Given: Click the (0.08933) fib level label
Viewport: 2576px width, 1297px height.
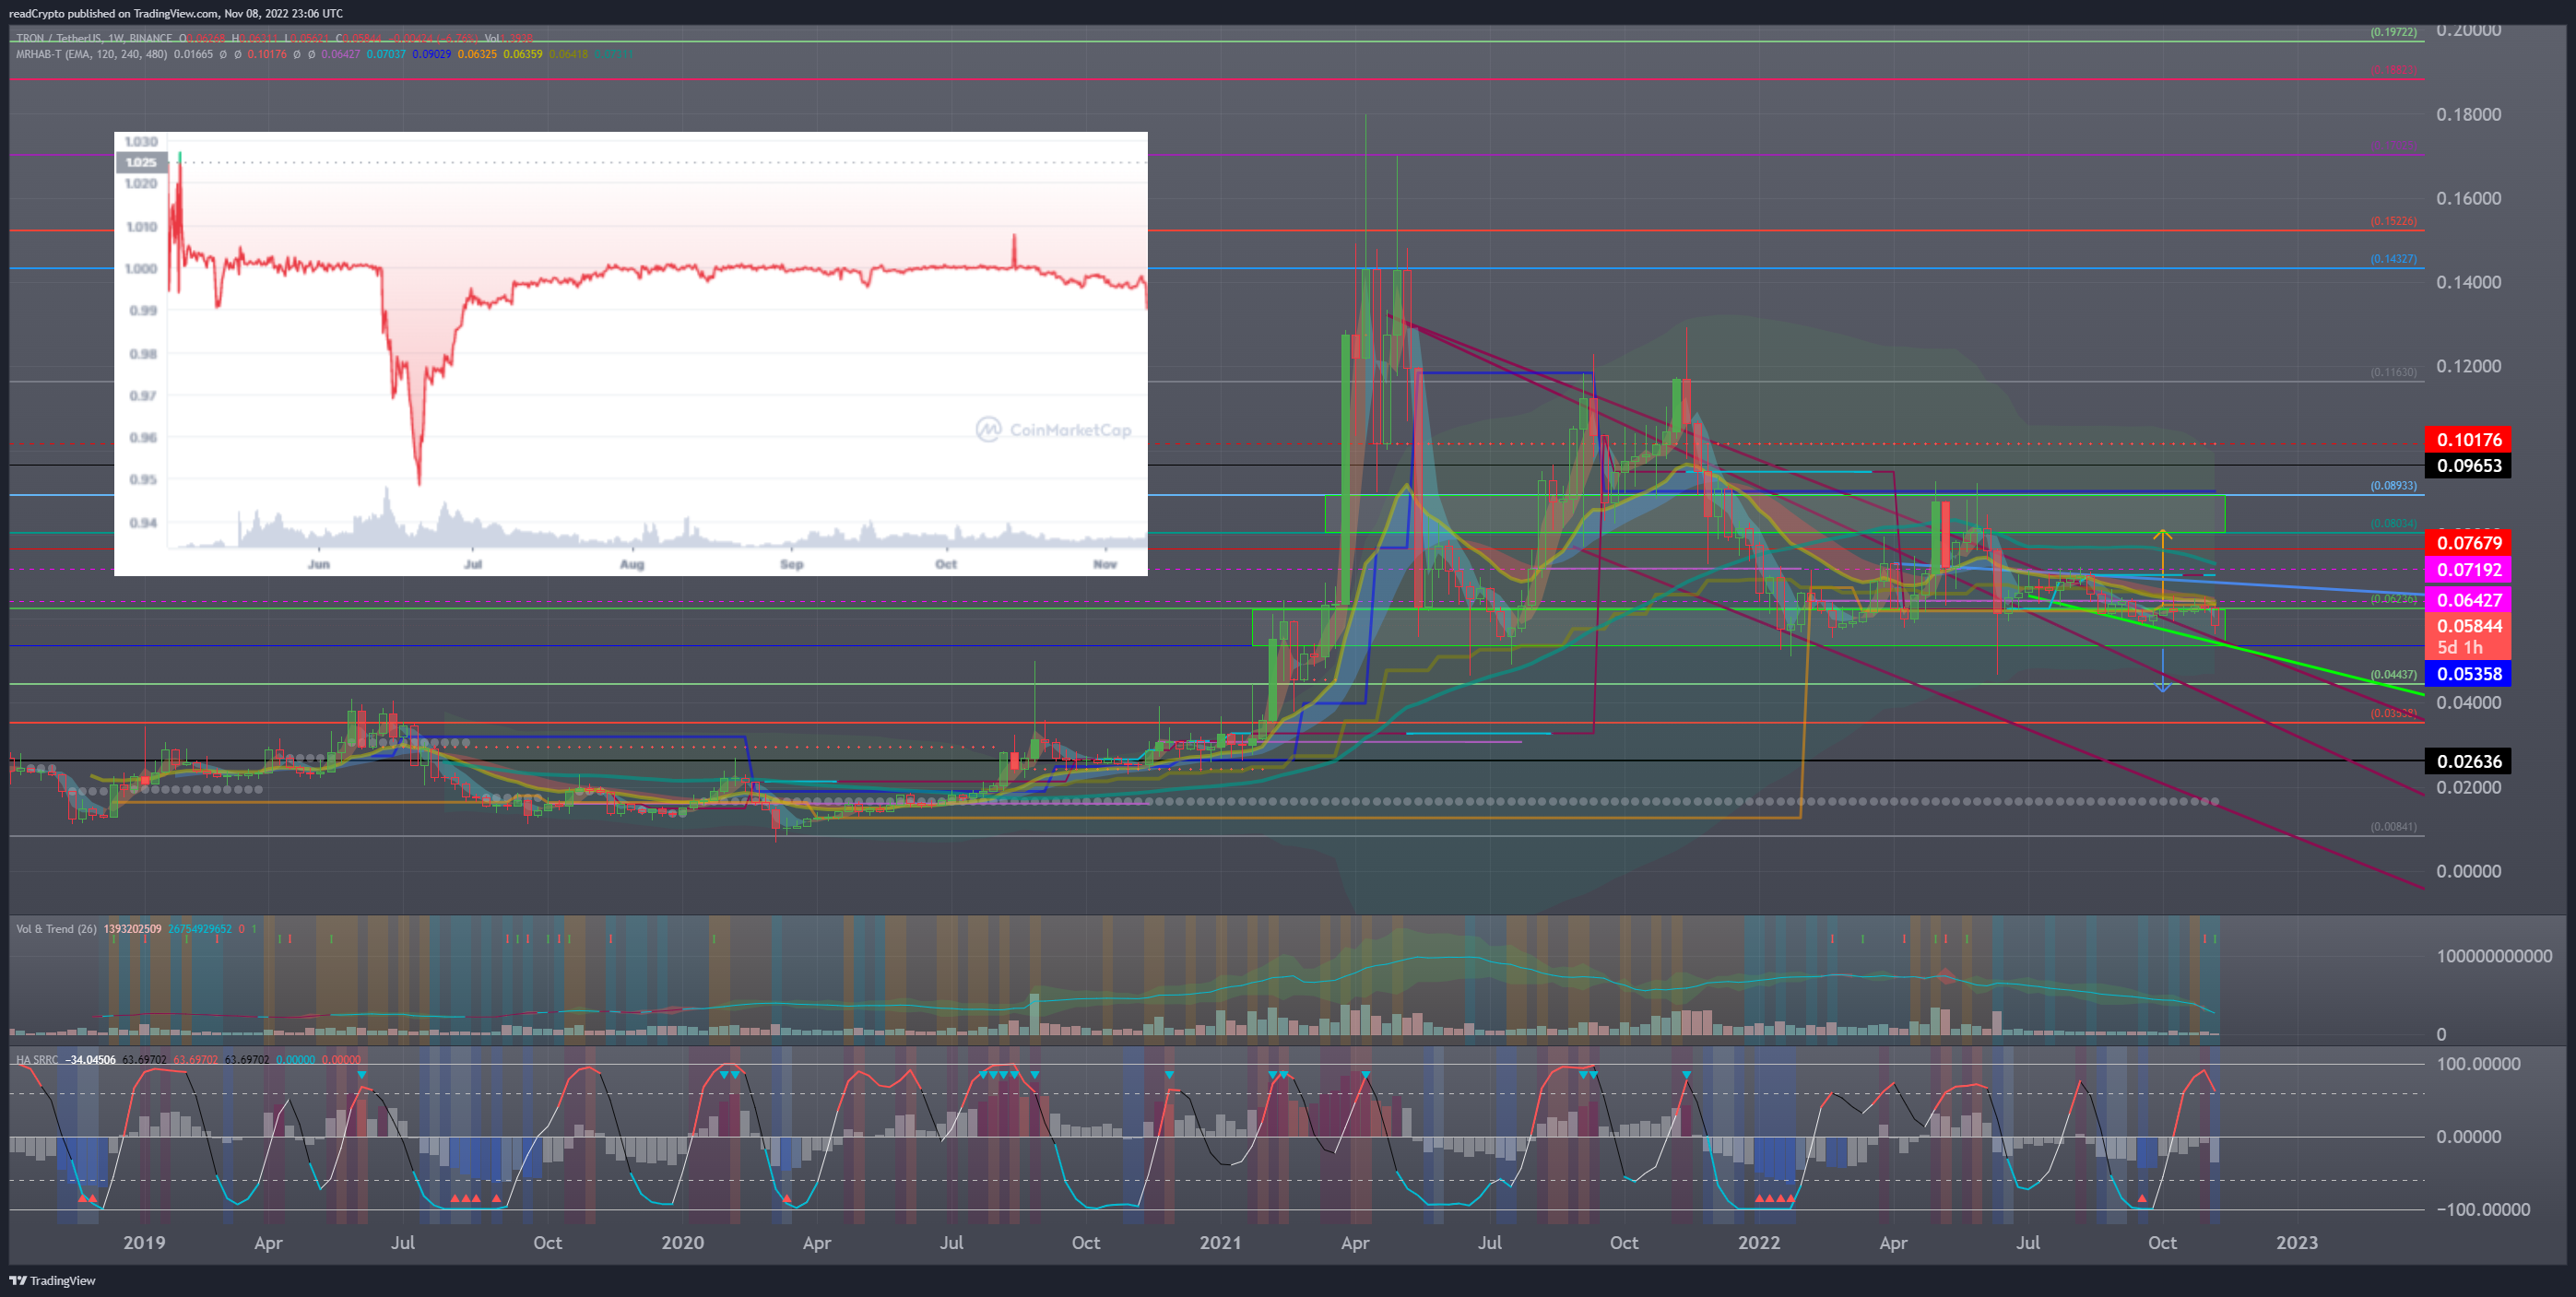Looking at the screenshot, I should tap(2393, 485).
